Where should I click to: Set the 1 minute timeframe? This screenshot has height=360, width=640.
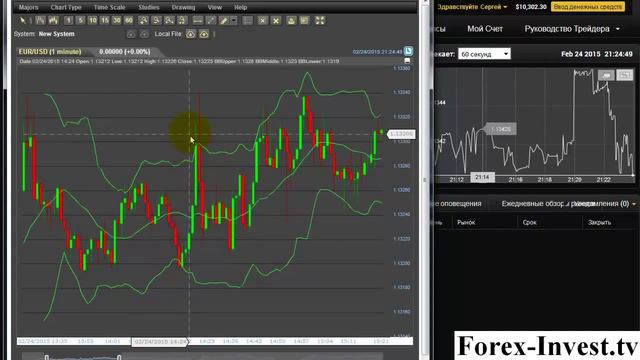(x=69, y=20)
